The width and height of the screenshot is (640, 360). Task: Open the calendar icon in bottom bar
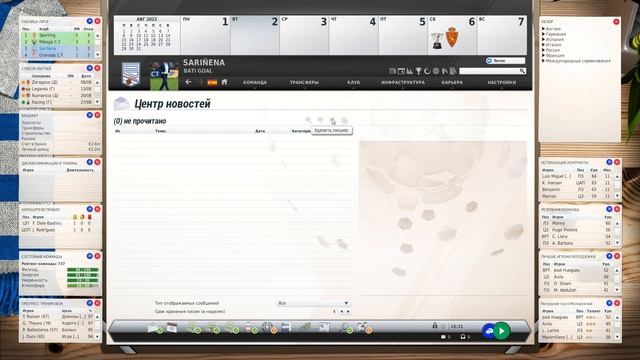coord(172,327)
